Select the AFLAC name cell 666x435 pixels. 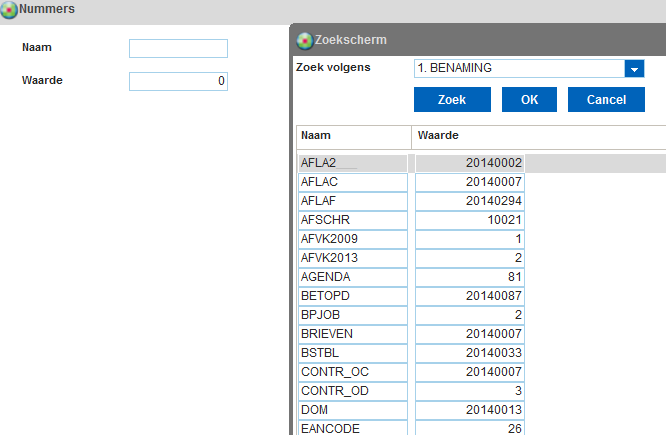tap(353, 182)
